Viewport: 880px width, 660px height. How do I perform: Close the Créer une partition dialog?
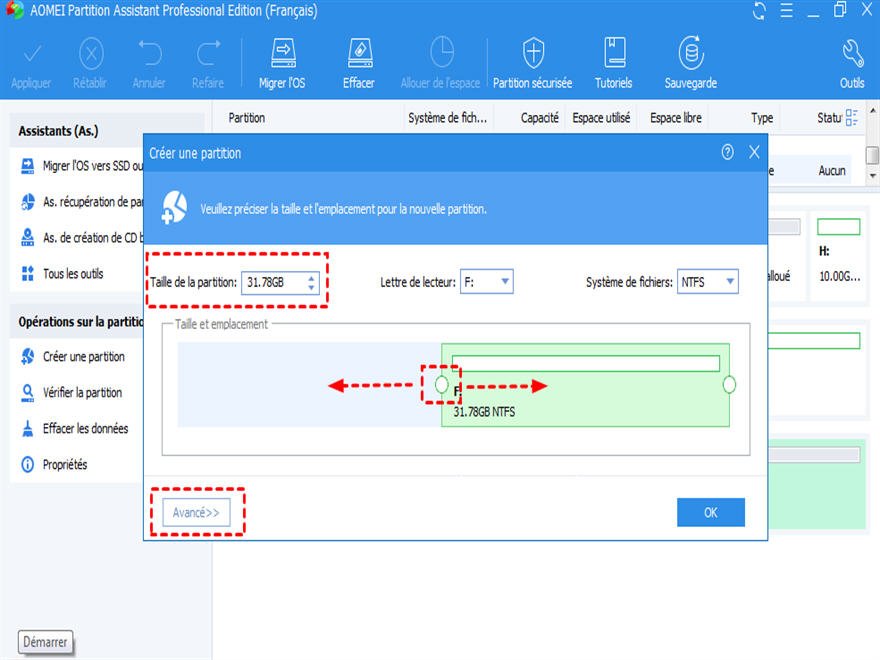click(x=754, y=152)
